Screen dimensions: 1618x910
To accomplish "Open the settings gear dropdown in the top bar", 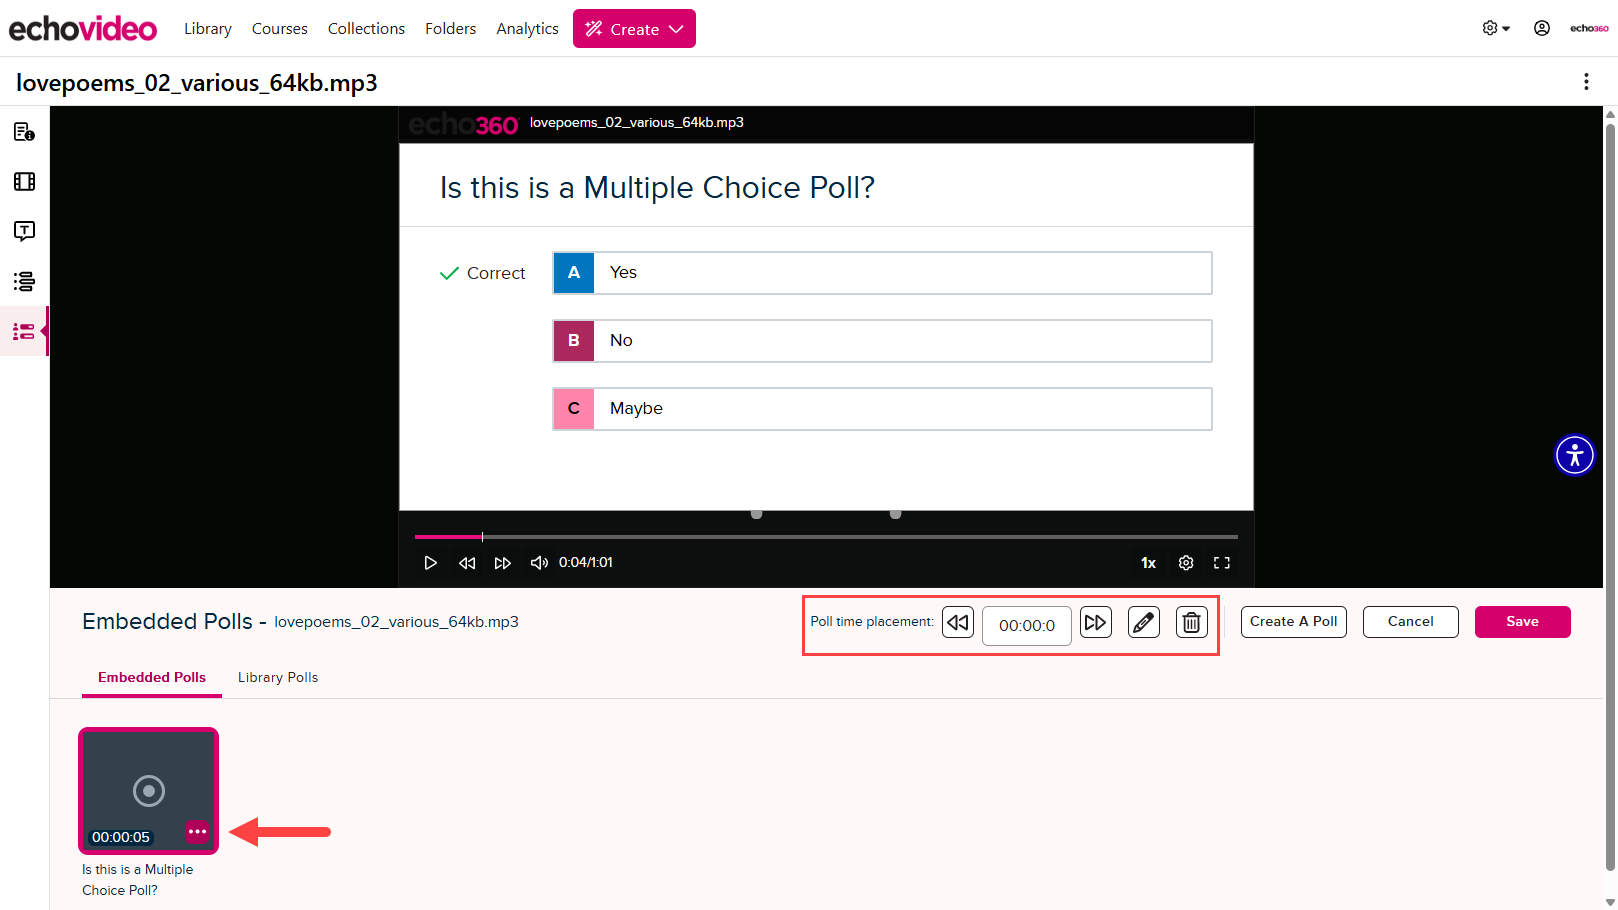I will tap(1491, 28).
